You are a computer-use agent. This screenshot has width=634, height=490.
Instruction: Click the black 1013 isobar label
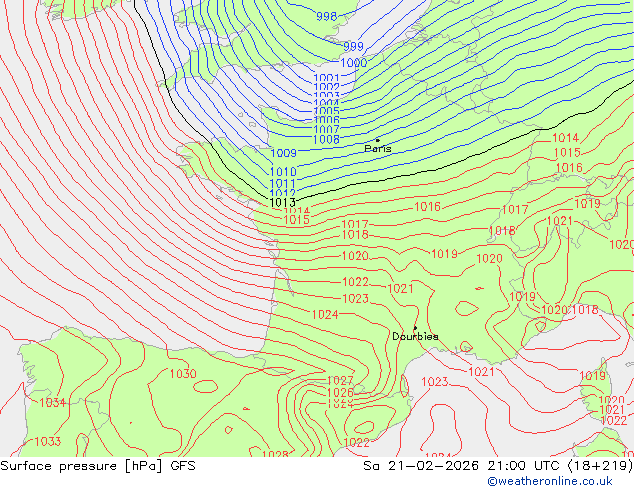[x=282, y=202]
